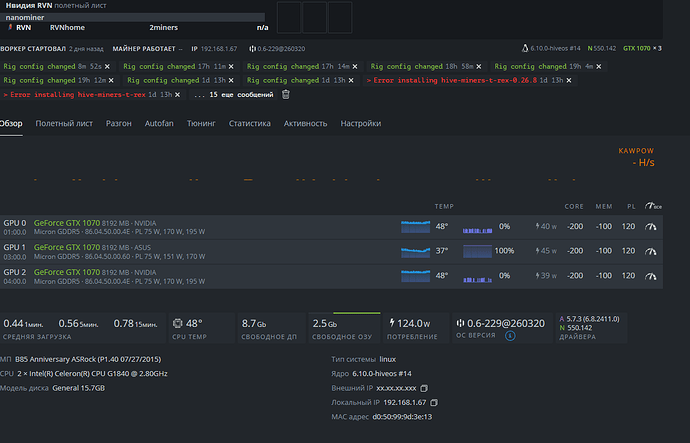Dismiss 'Rig config changed 8m 52s' message
Screen dimensions: 690x443
[x=107, y=66]
